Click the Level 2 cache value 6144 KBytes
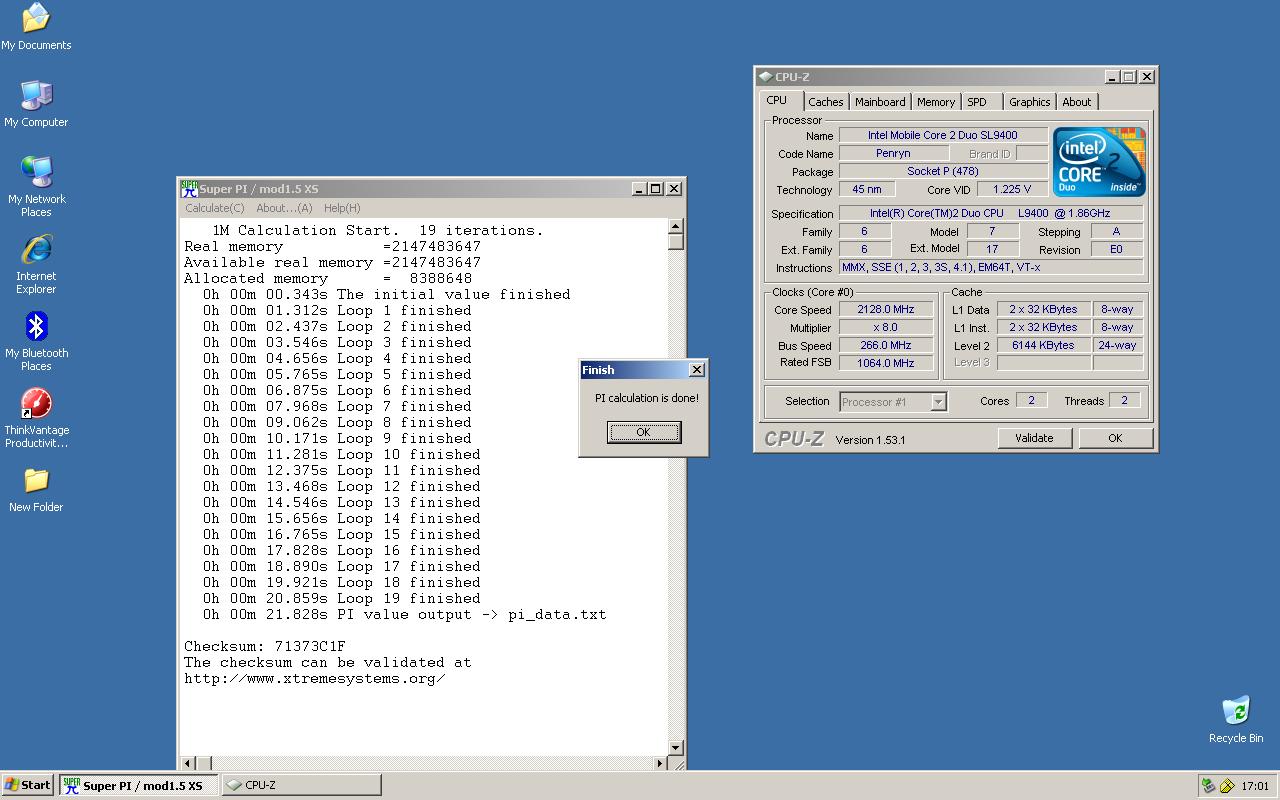Viewport: 1280px width, 800px height. (x=1043, y=345)
